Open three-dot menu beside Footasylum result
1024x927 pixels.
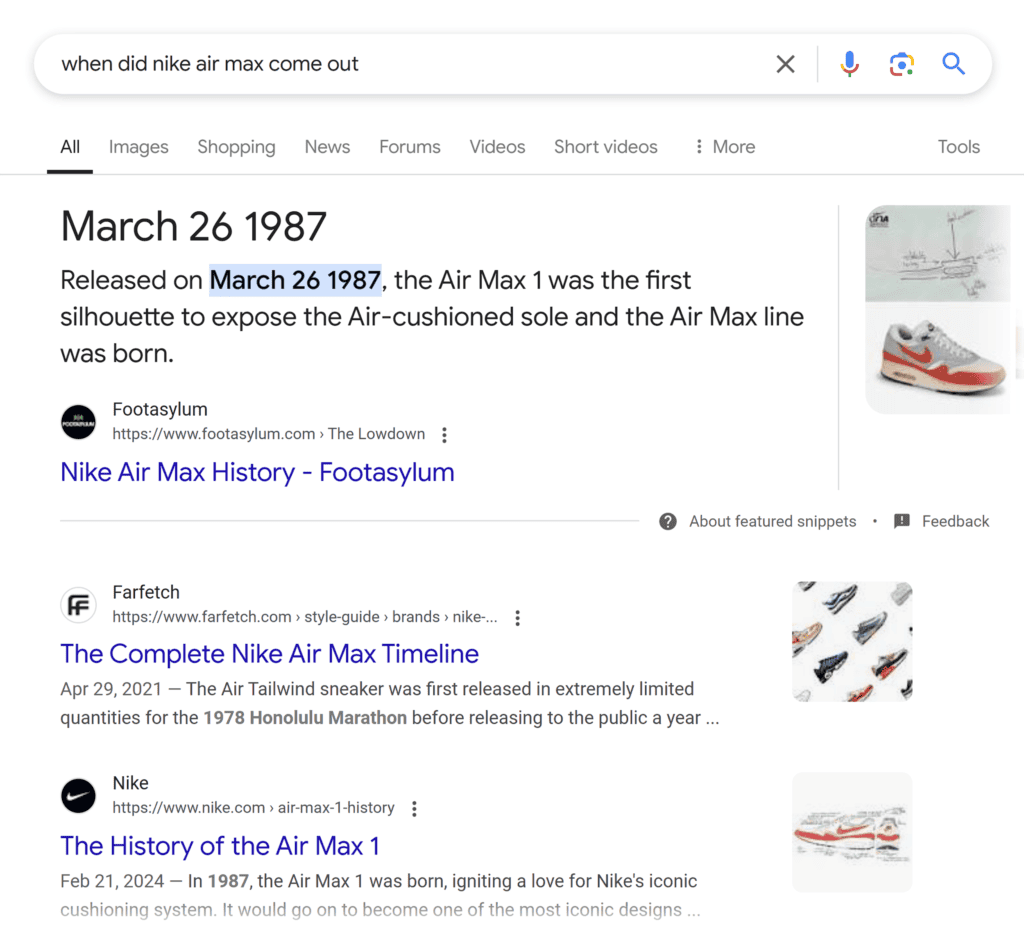pos(444,435)
